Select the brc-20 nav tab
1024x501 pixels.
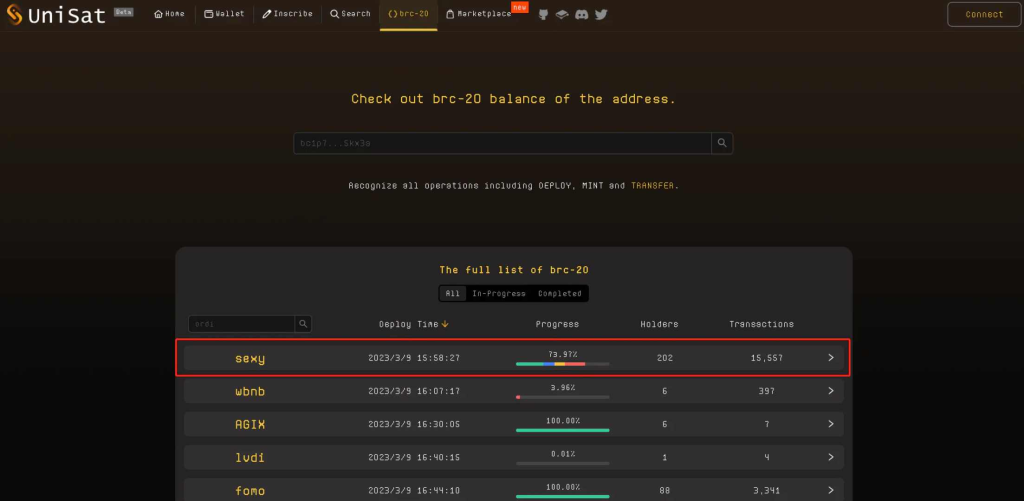coord(409,14)
